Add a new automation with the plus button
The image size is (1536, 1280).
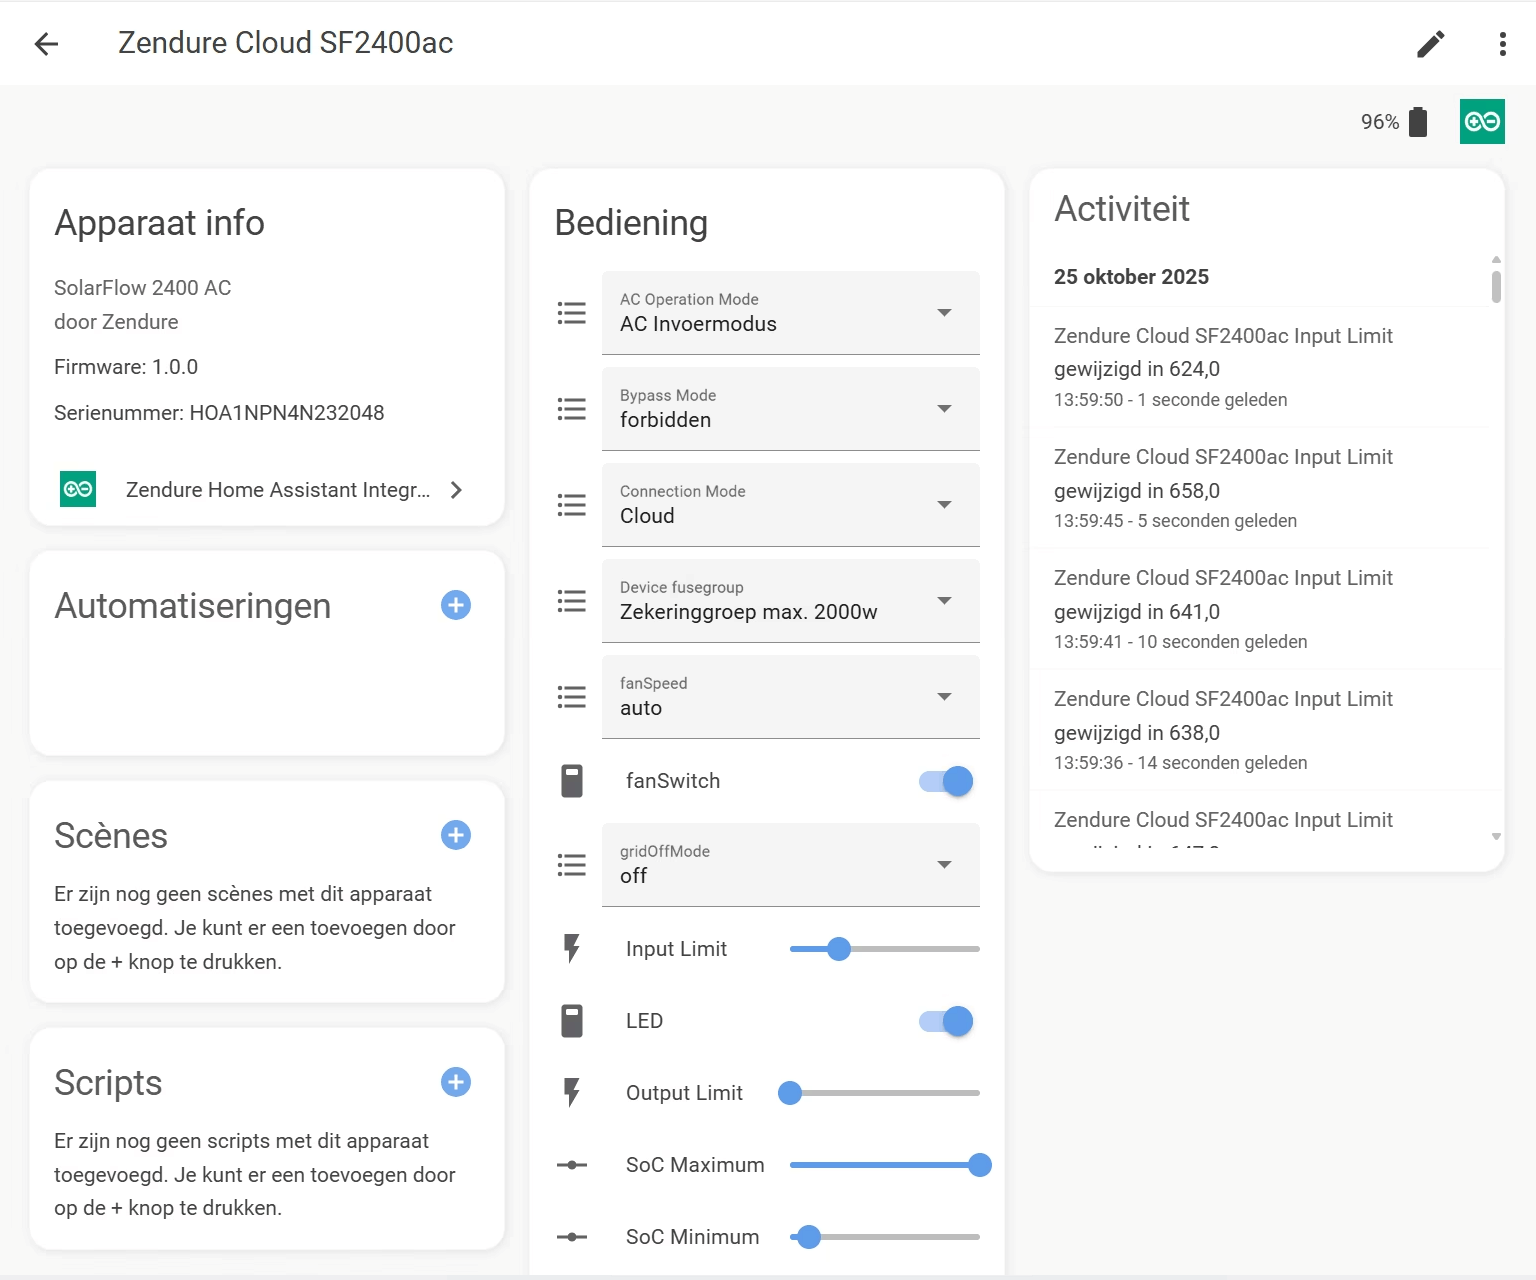455,605
